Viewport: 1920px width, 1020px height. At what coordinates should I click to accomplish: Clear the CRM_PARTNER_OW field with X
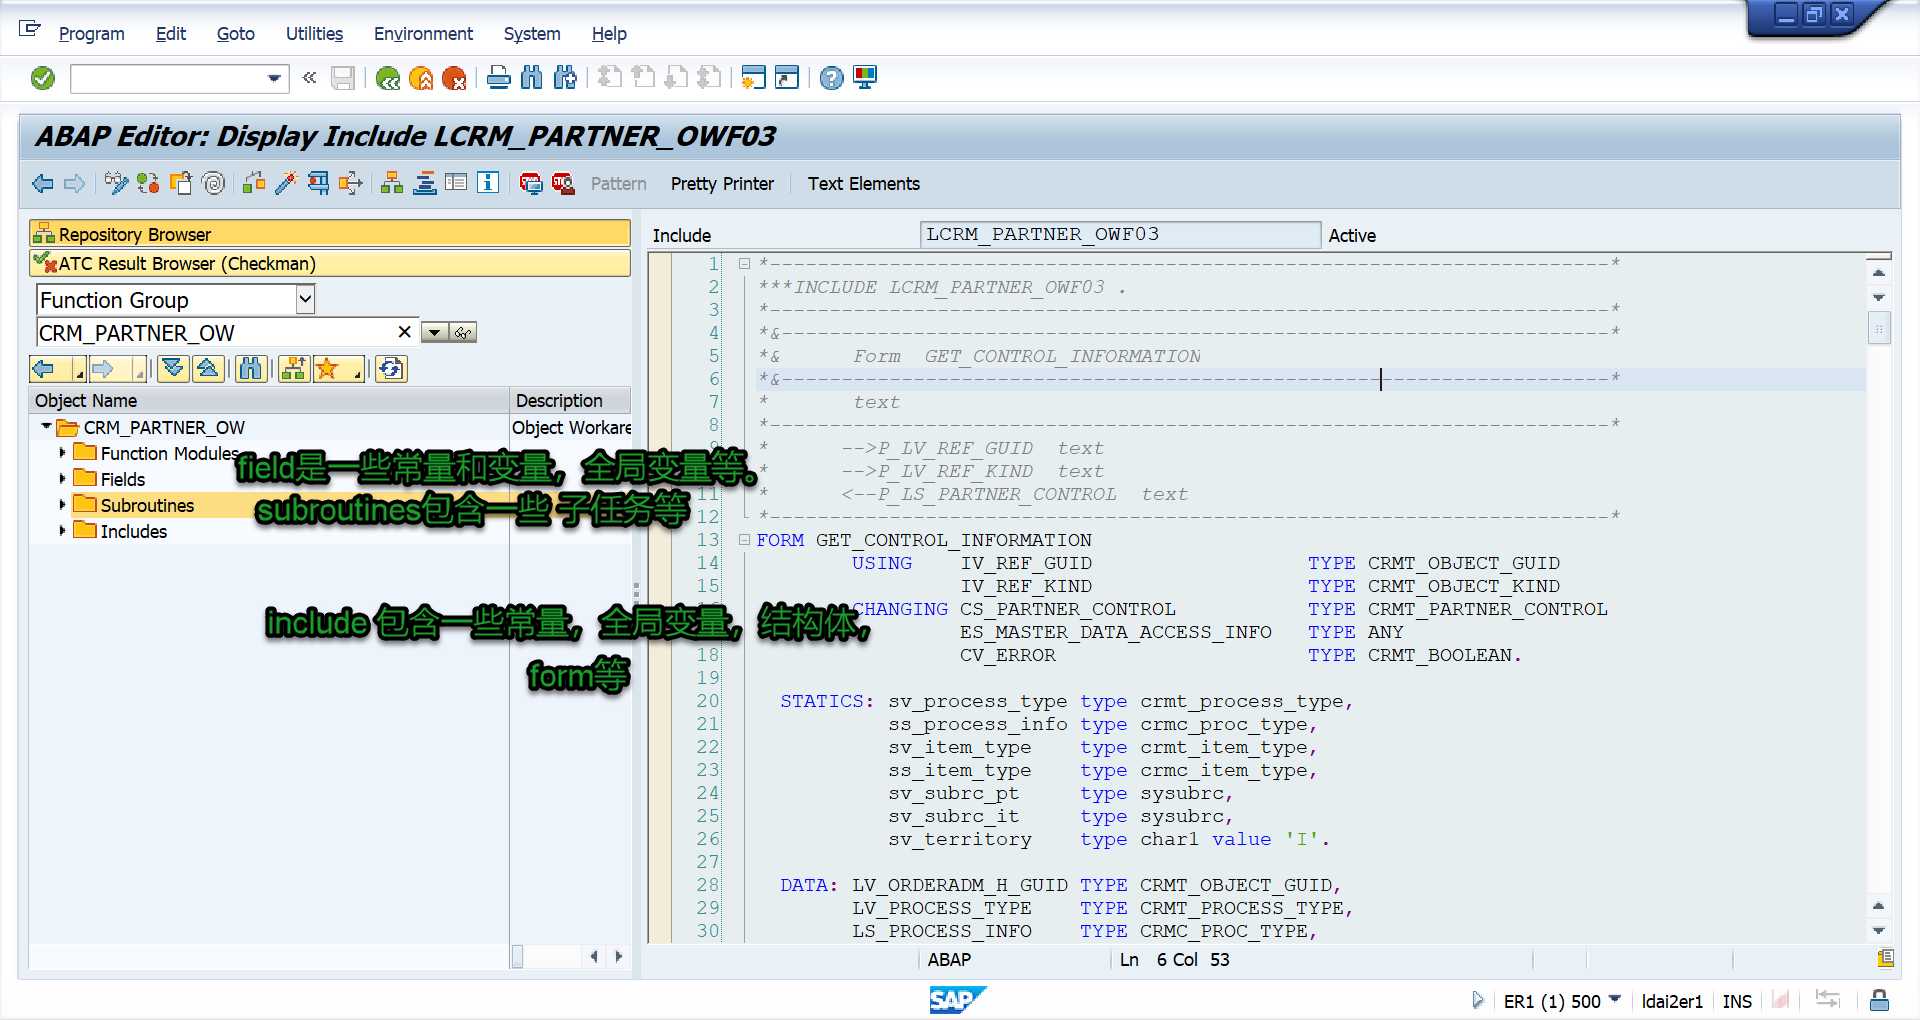click(x=404, y=332)
